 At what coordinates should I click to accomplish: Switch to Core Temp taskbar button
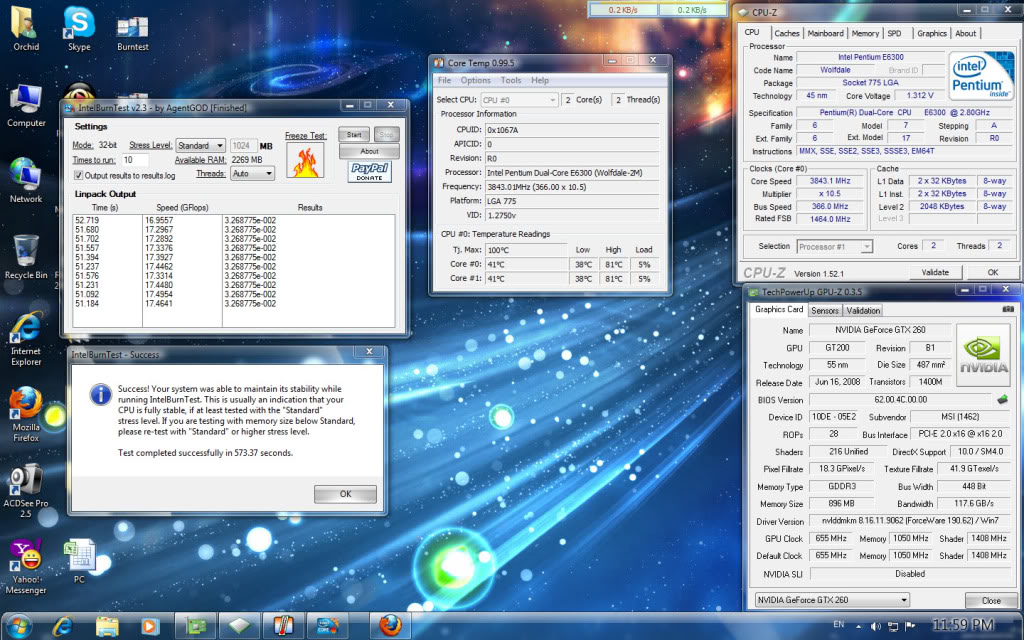(283, 626)
